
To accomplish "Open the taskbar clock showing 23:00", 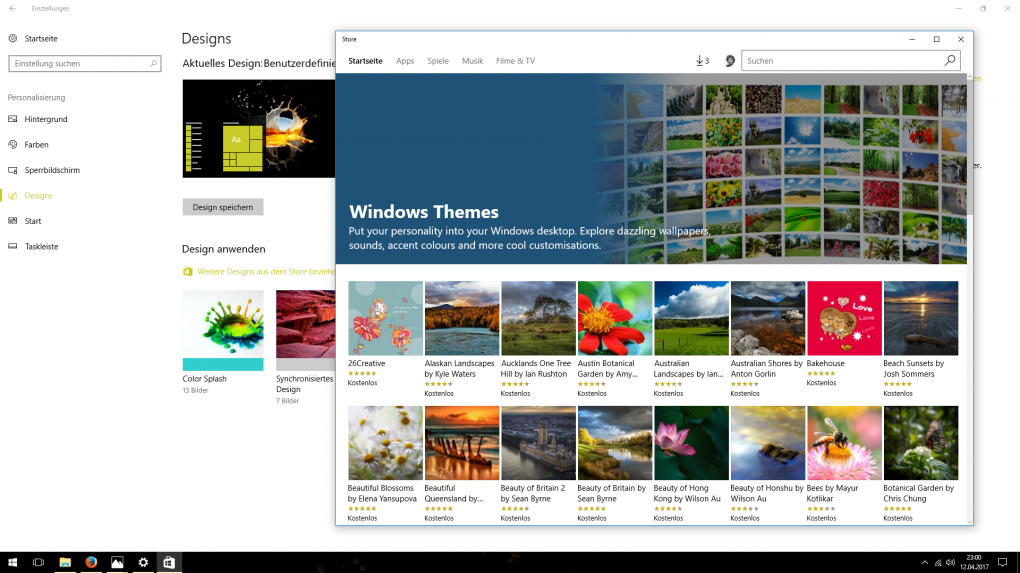I will click(x=974, y=563).
